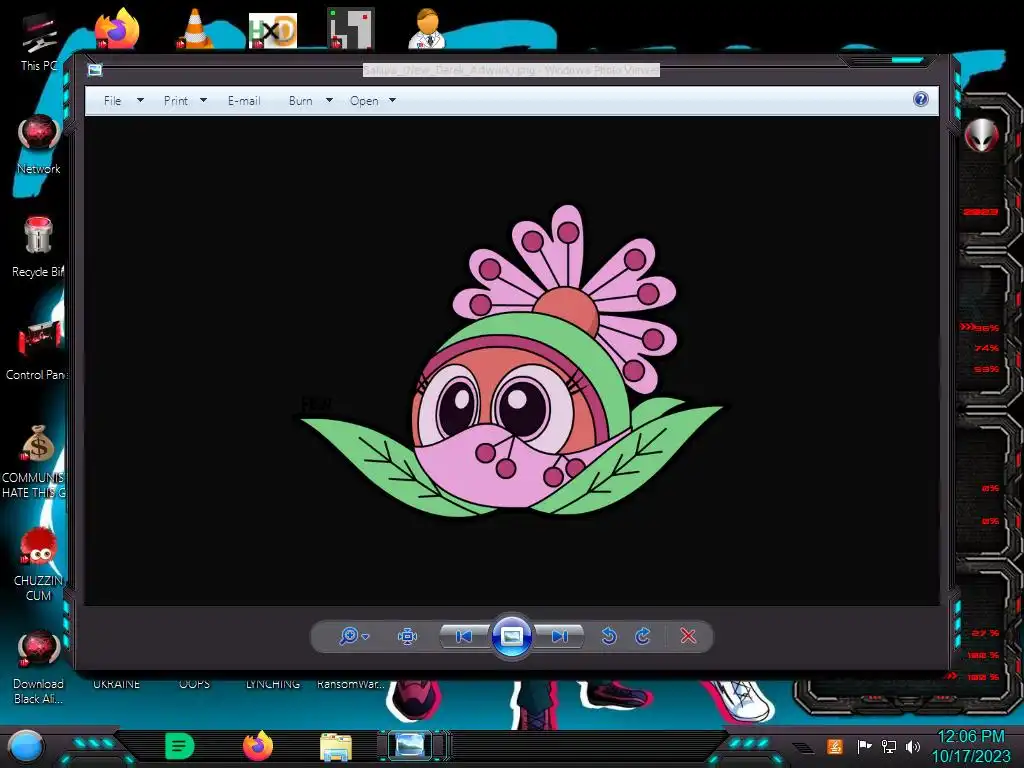Image resolution: width=1024 pixels, height=768 pixels.
Task: Click the E-mail toolbar option
Action: coord(244,101)
